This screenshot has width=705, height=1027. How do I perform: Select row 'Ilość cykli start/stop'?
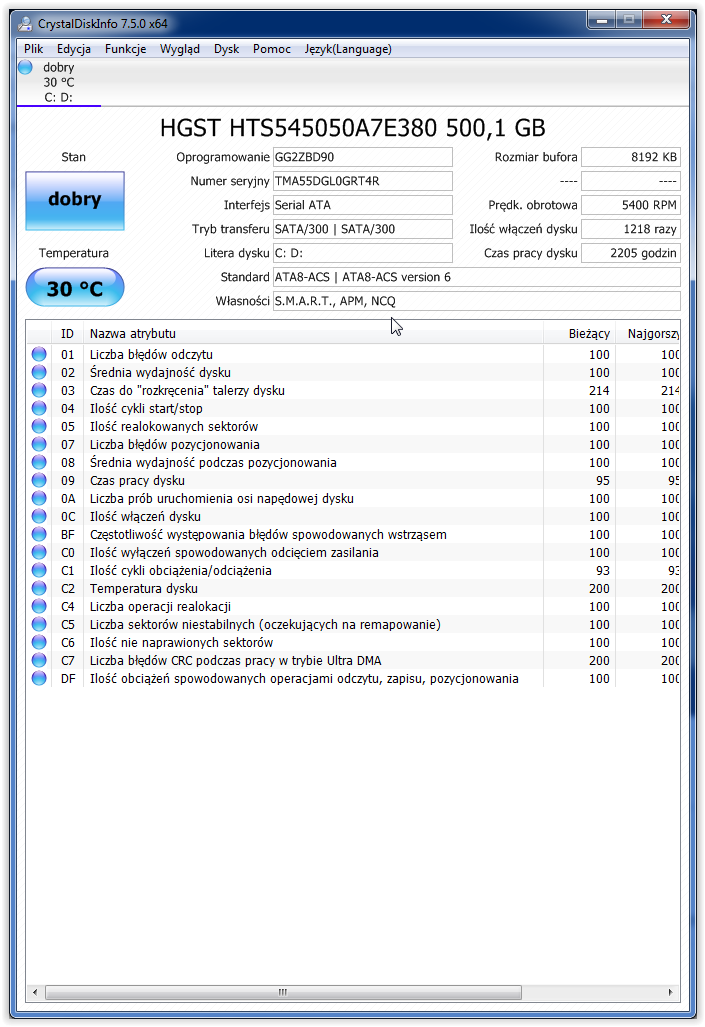point(352,408)
